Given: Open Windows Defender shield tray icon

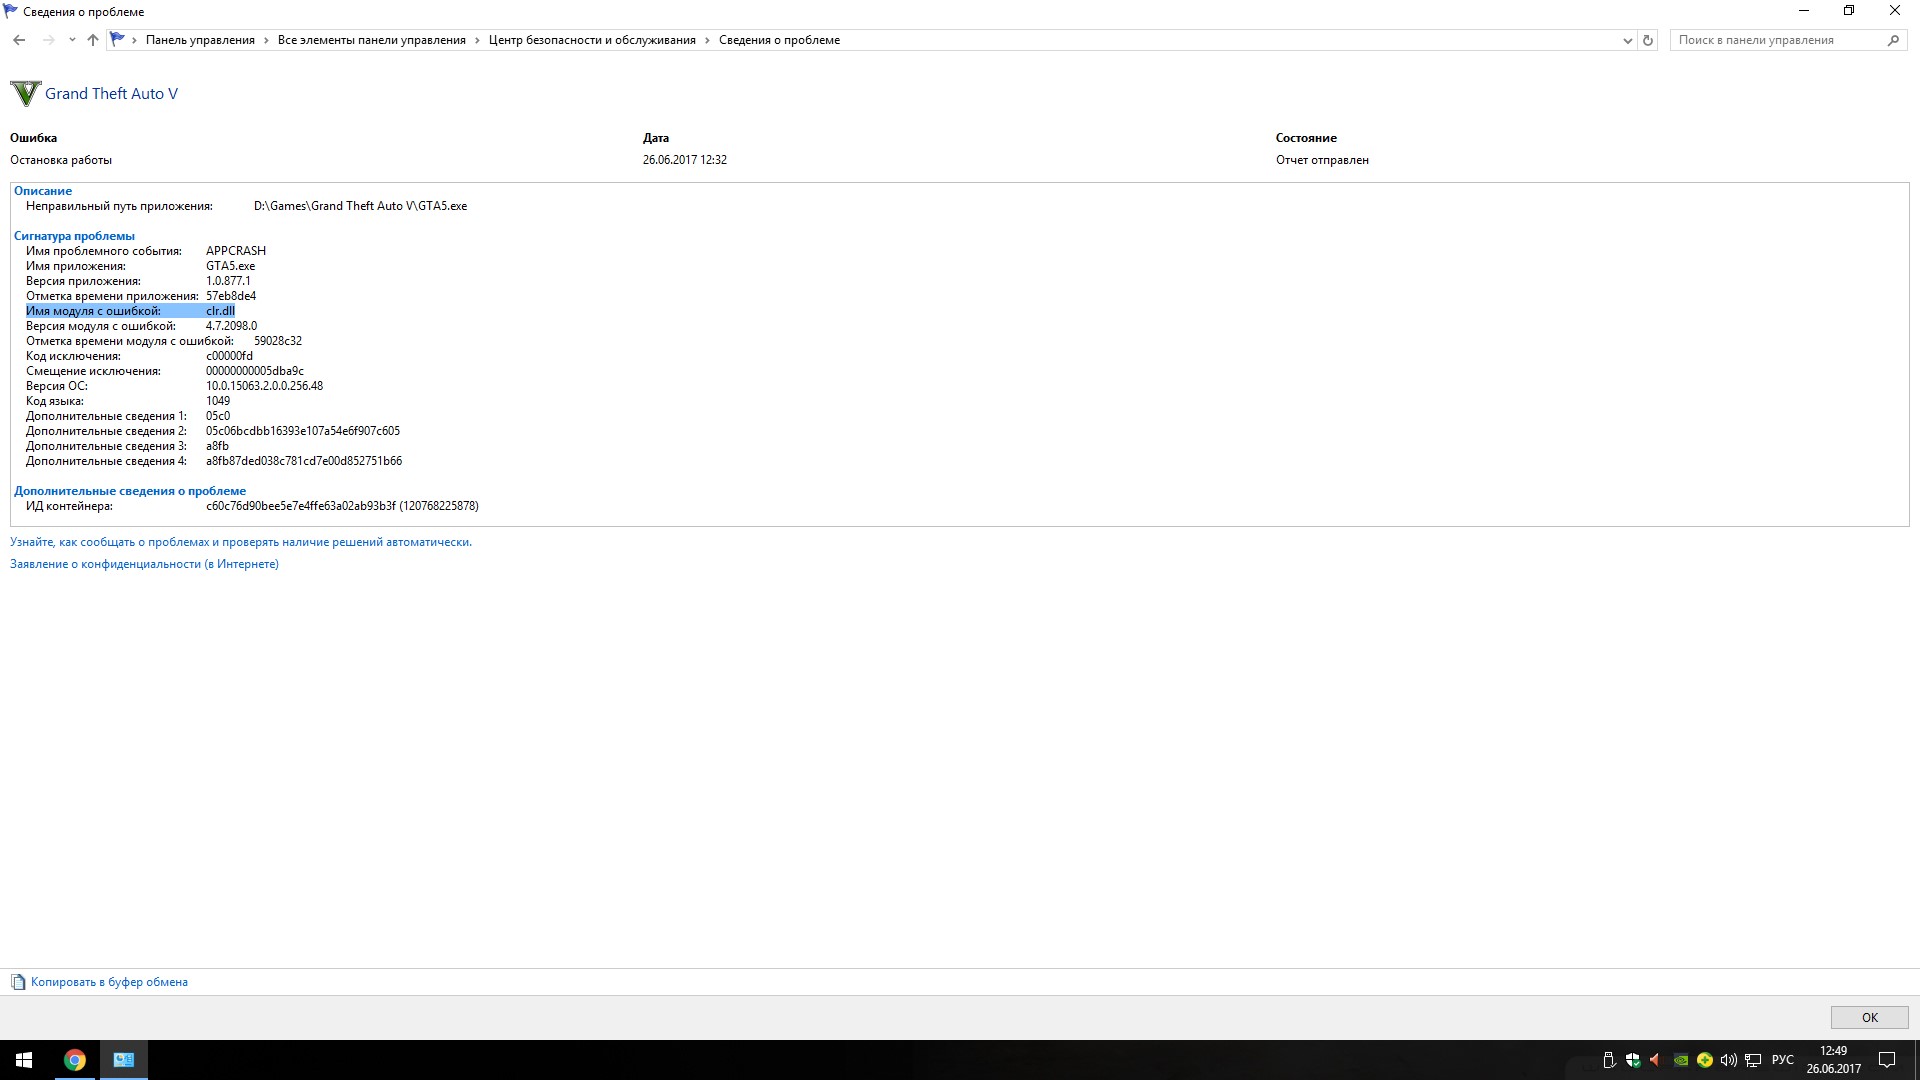Looking at the screenshot, I should click(1633, 1060).
